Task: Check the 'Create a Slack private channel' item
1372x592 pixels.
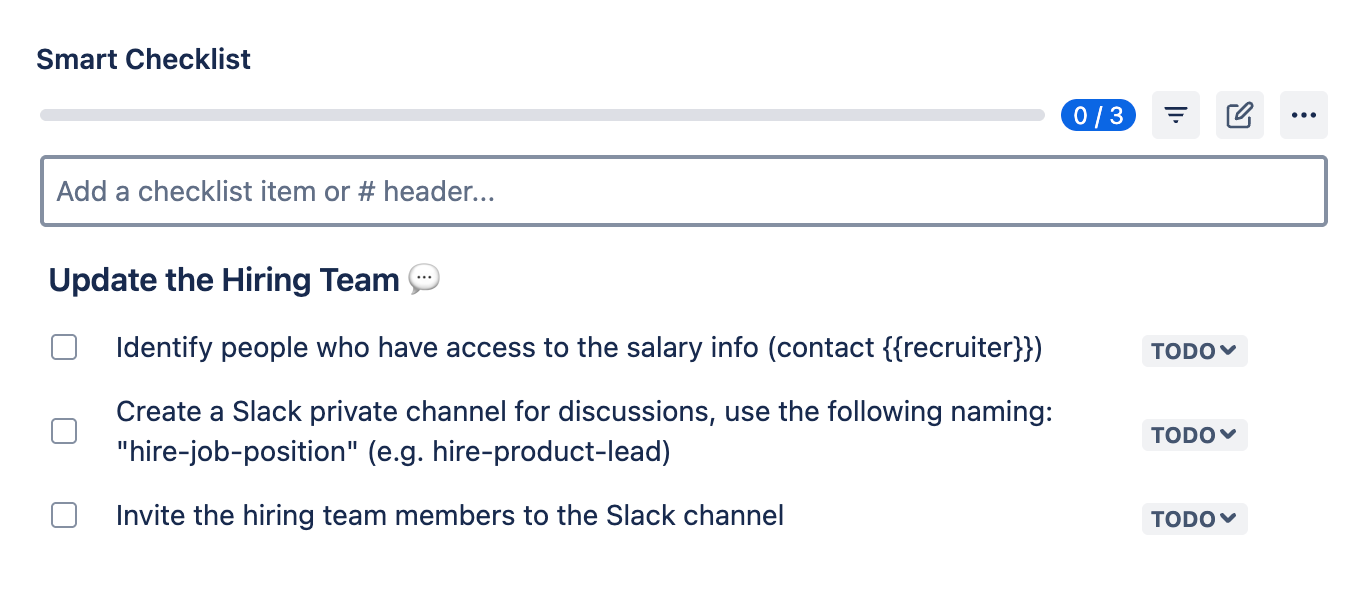Action: pos(64,432)
